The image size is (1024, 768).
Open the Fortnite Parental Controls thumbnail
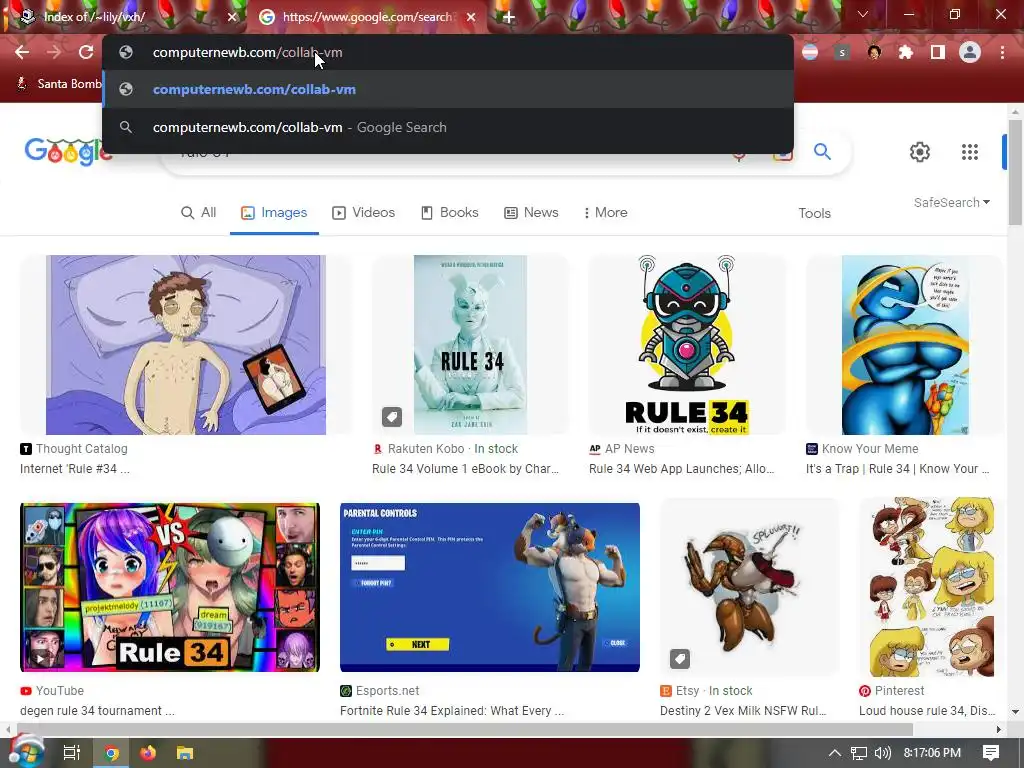(x=490, y=587)
